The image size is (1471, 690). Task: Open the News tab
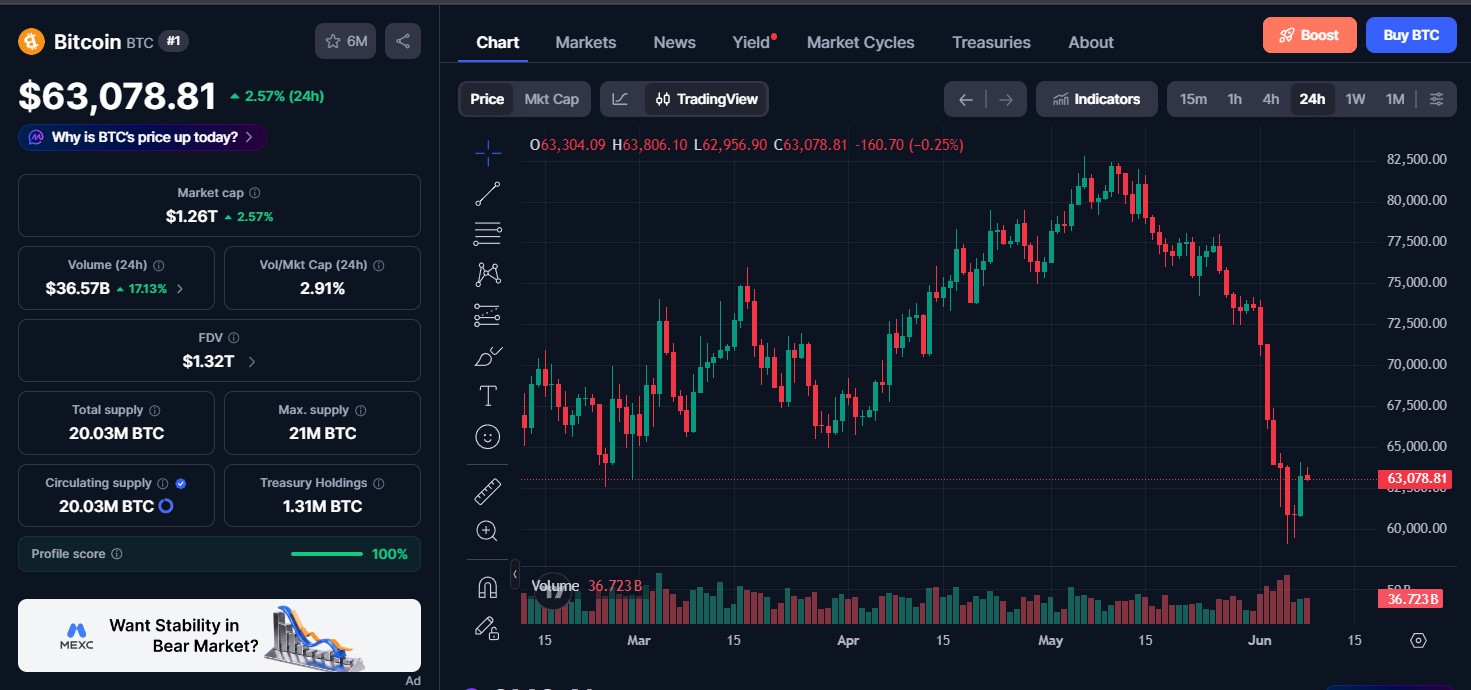(x=675, y=42)
